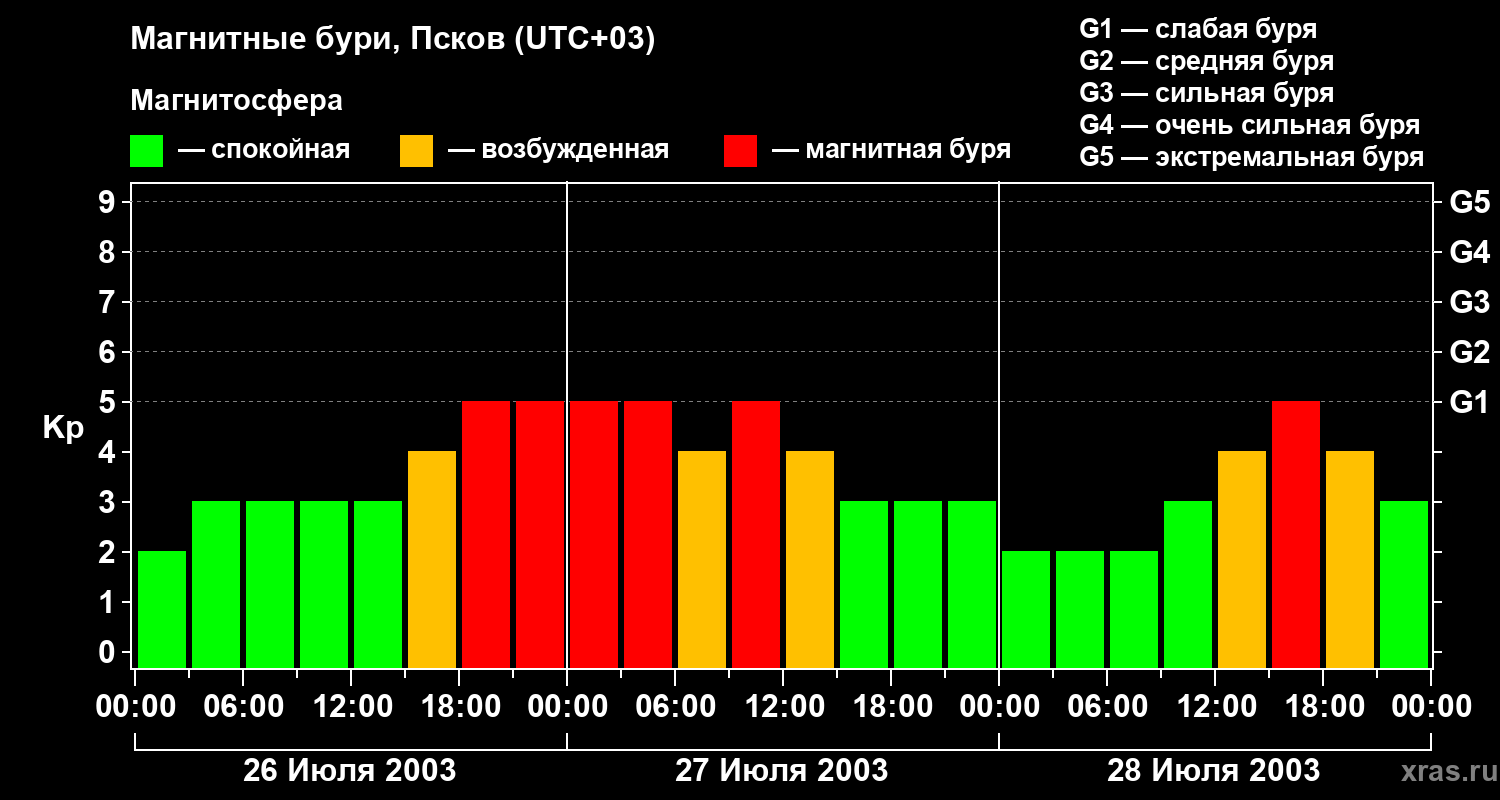The width and height of the screenshot is (1500, 800).
Task: Click the 'Магнитосфера' subtitle
Action: point(237,101)
